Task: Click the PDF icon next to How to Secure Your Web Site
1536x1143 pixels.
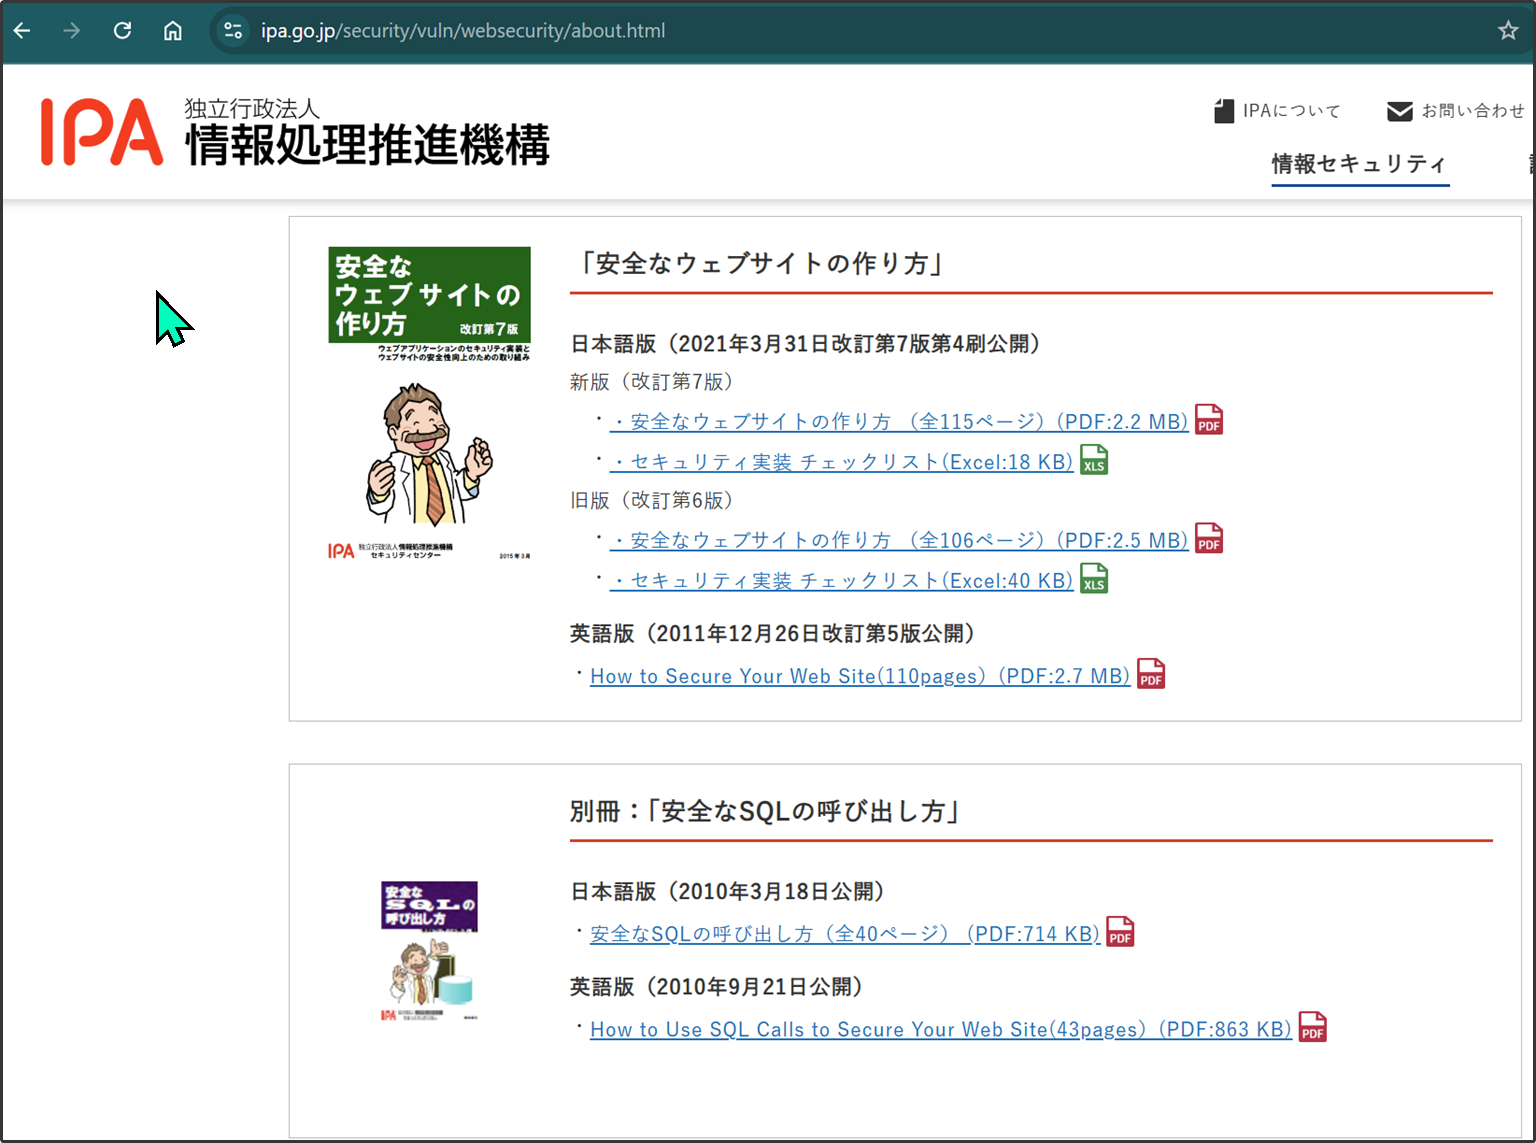Action: (1151, 675)
